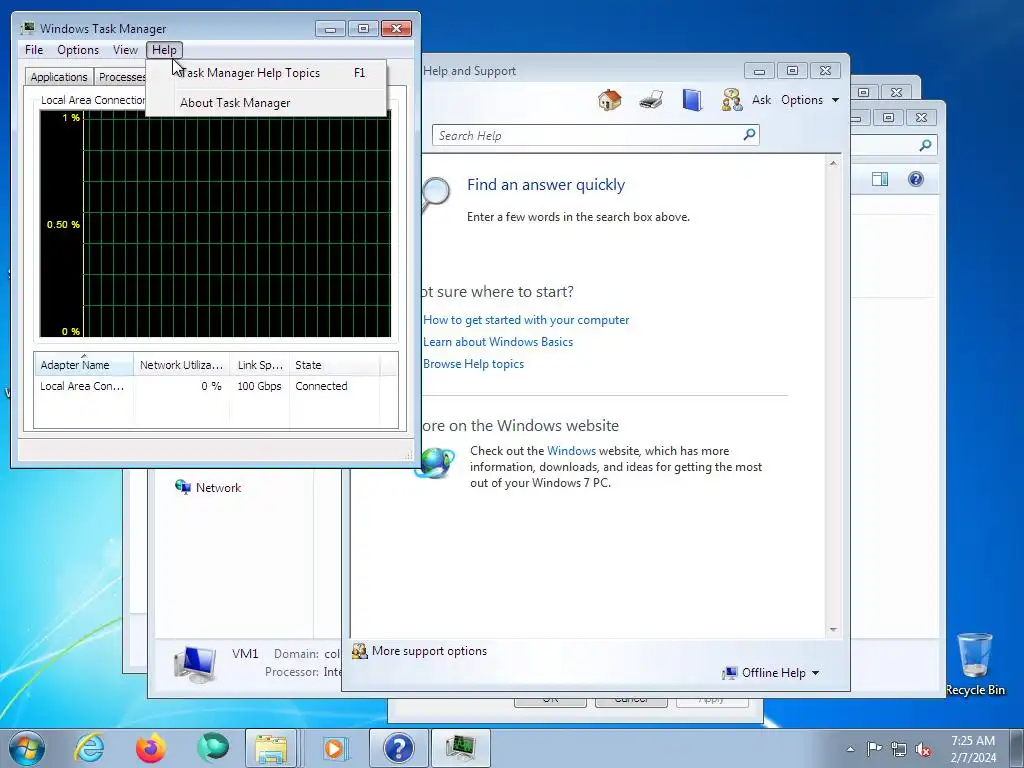The image size is (1024, 768).
Task: Open Browse Help topics link
Action: pos(473,364)
